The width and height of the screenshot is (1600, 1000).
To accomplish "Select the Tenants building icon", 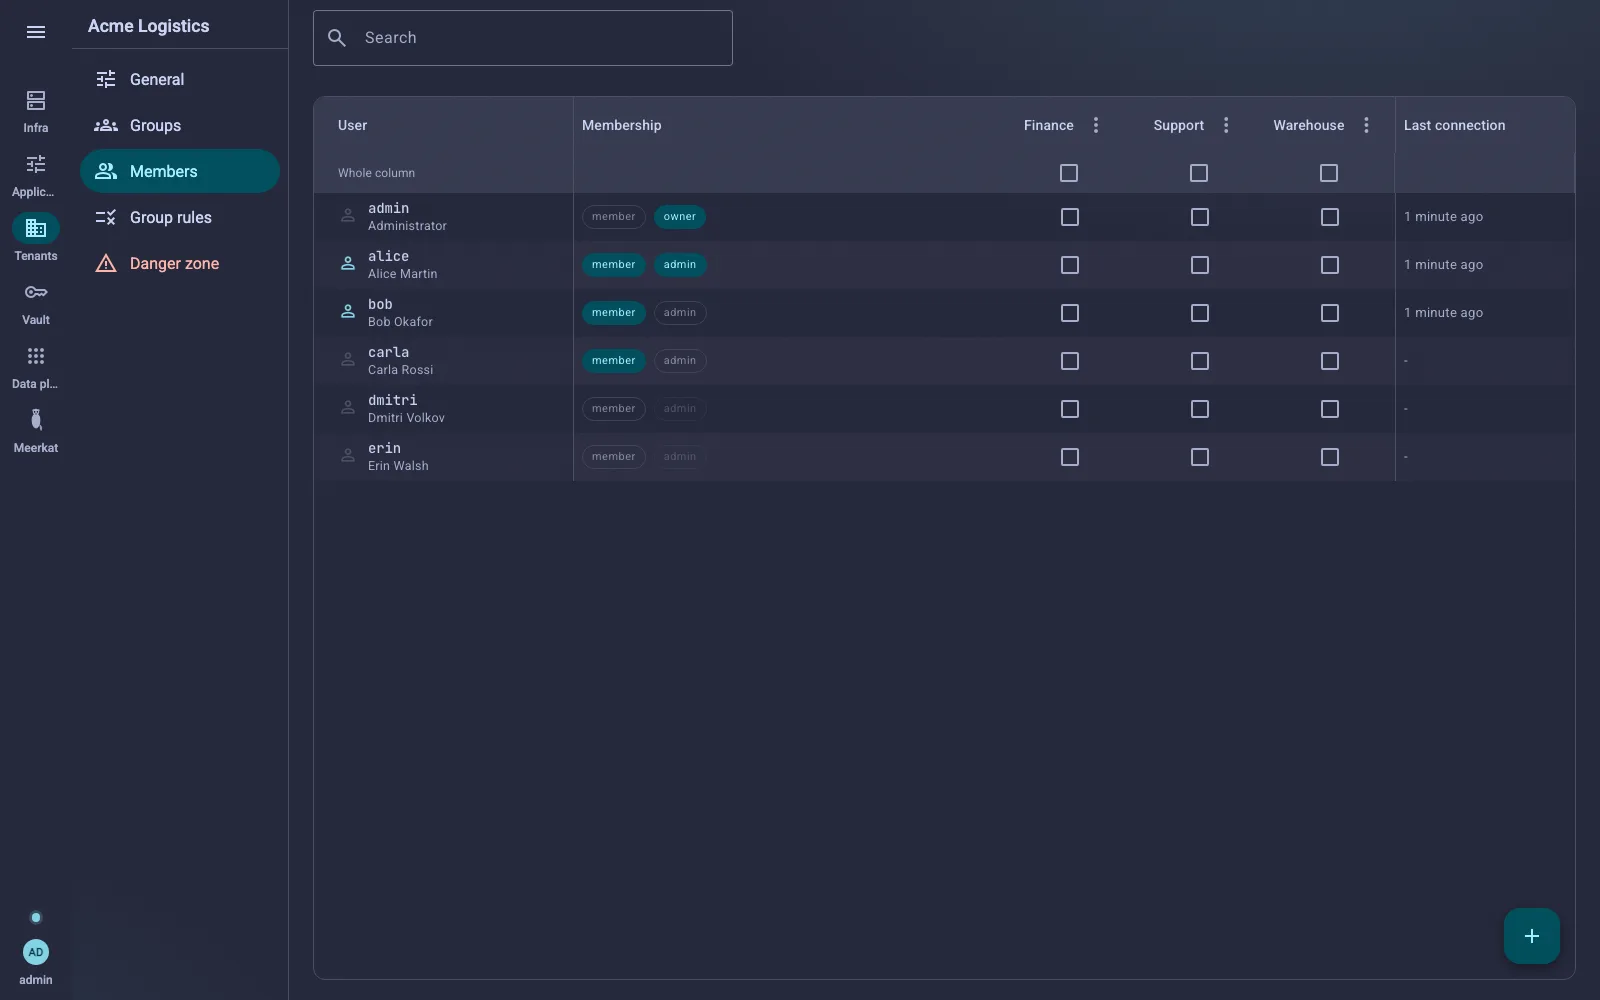I will click(36, 229).
